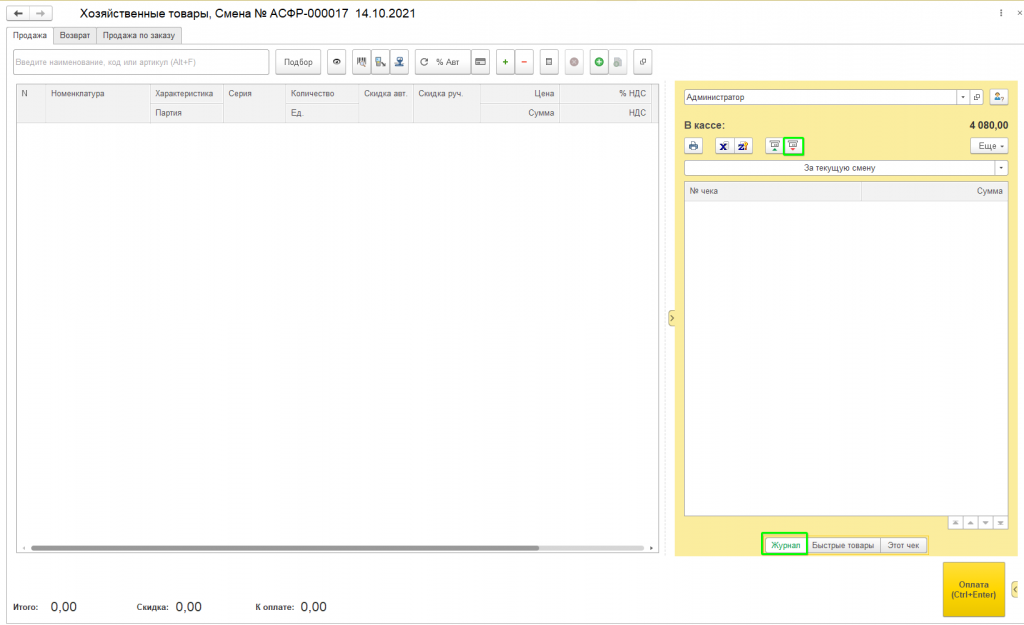Click the Серия column header

(x=254, y=103)
